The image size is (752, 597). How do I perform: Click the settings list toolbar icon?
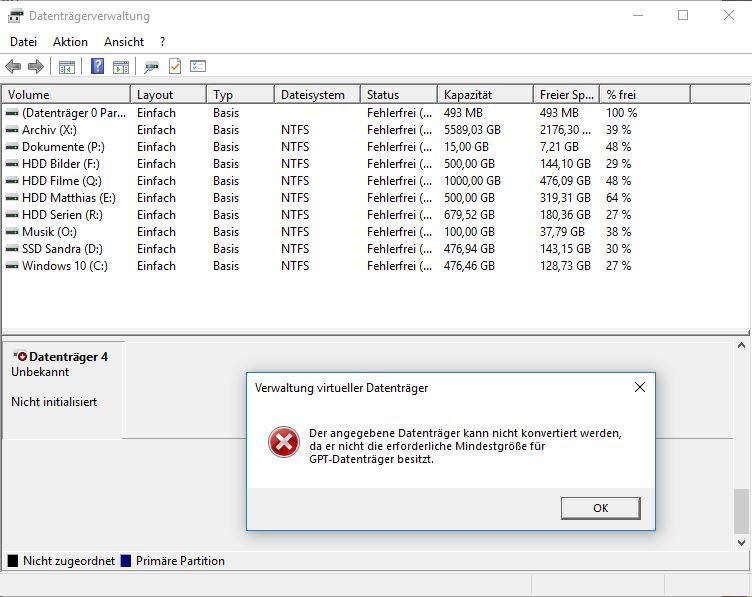(198, 66)
